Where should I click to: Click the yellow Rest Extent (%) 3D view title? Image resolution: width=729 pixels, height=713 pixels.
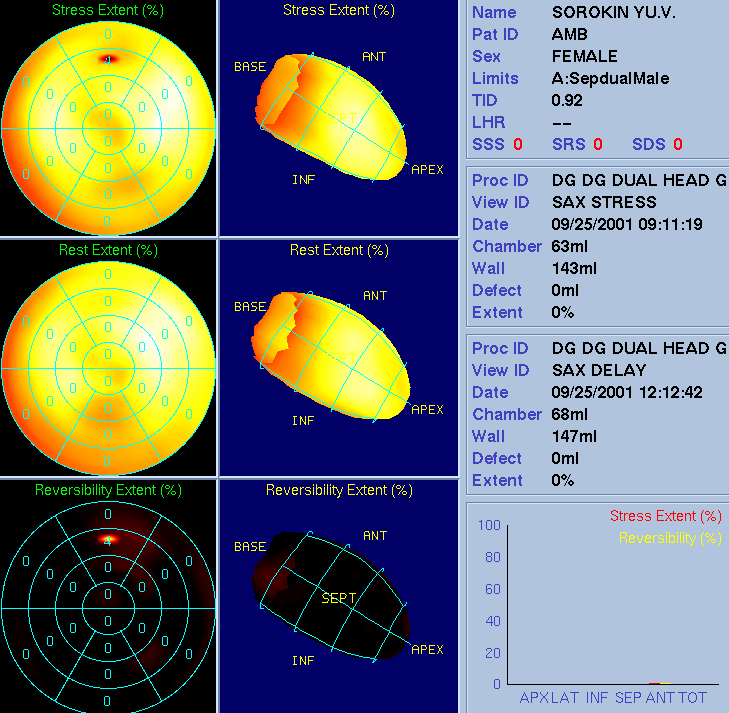click(339, 250)
